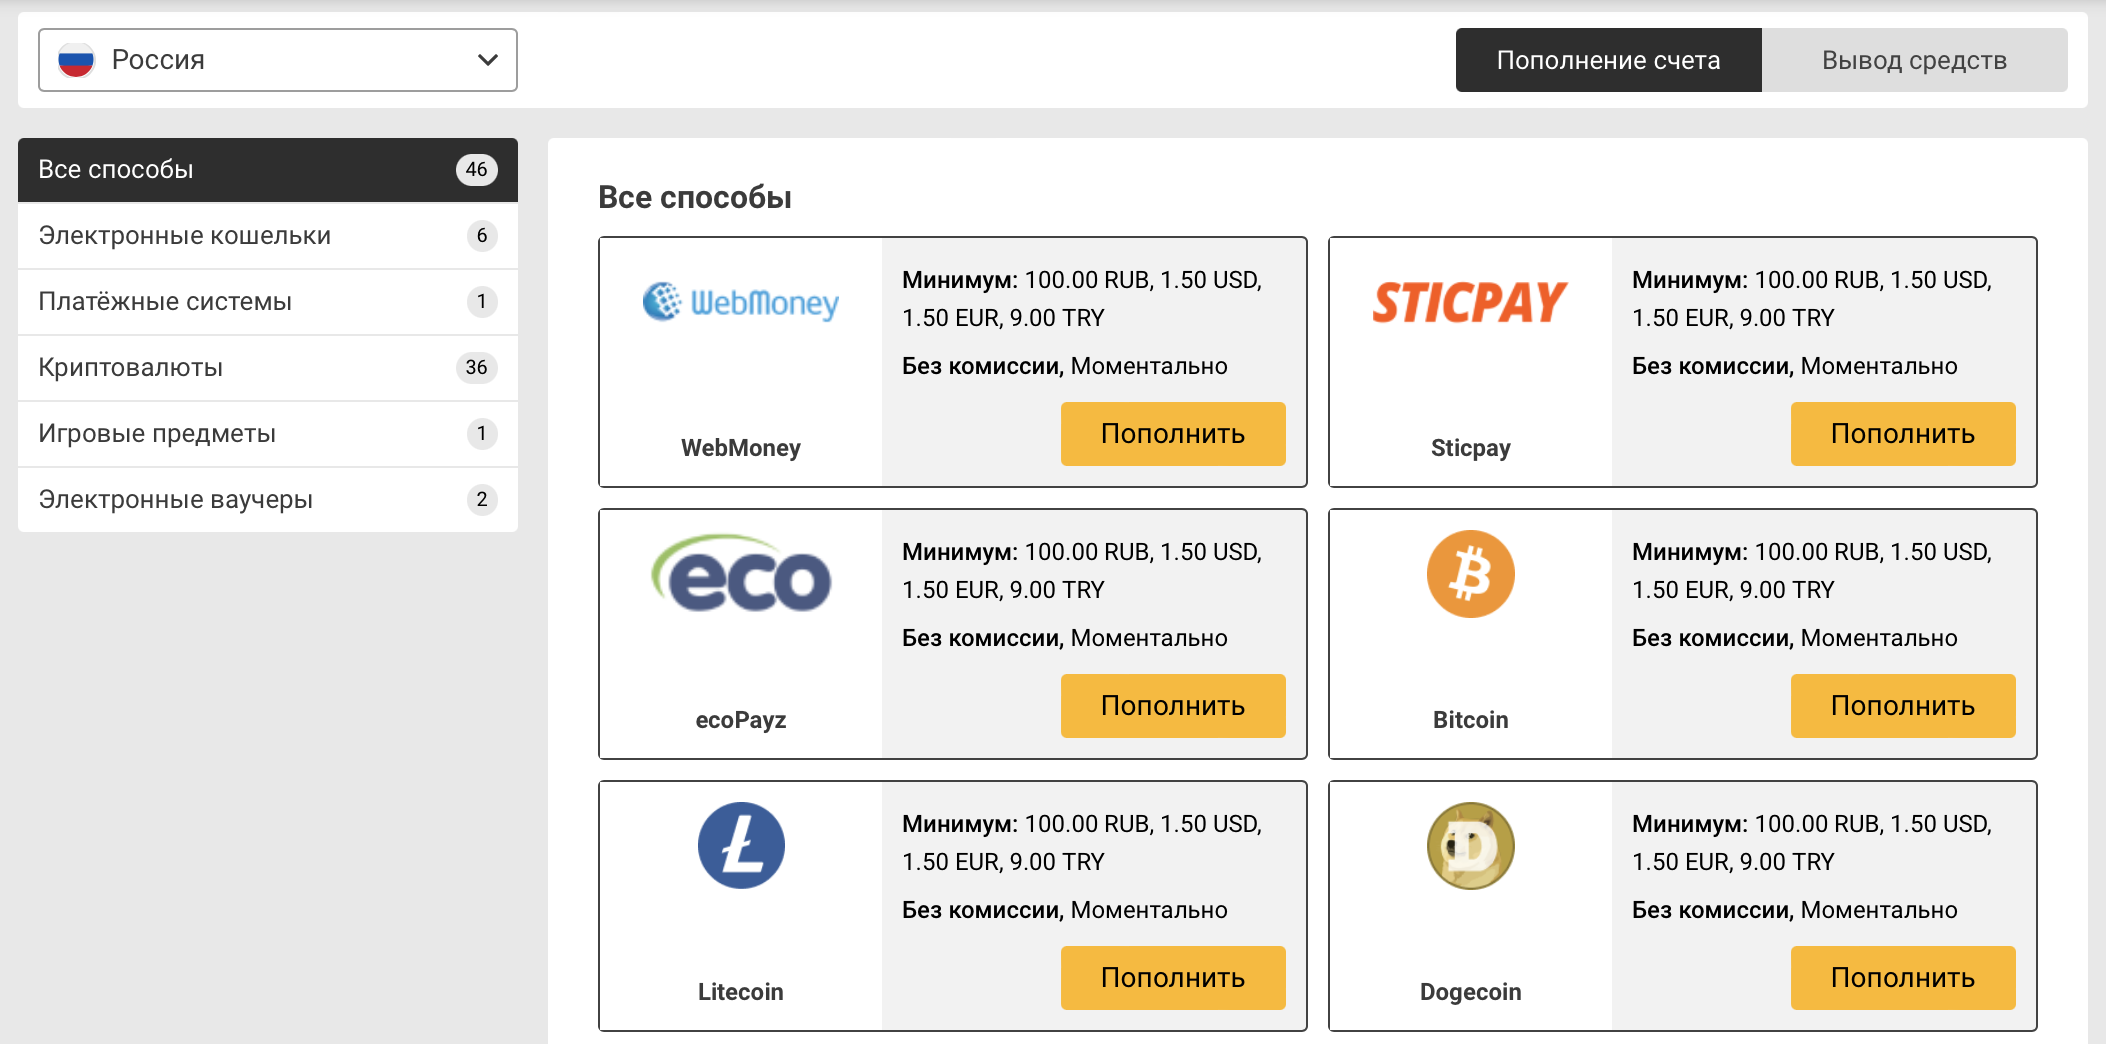
Task: Click the Russian flag icon
Action: (76, 60)
